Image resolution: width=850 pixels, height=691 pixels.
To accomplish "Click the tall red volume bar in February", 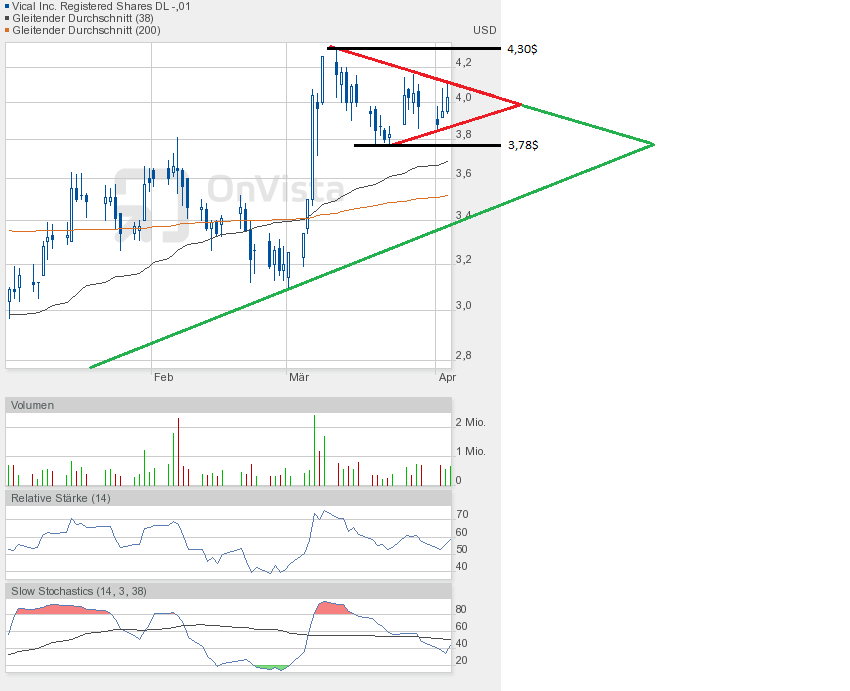I will pyautogui.click(x=178, y=451).
